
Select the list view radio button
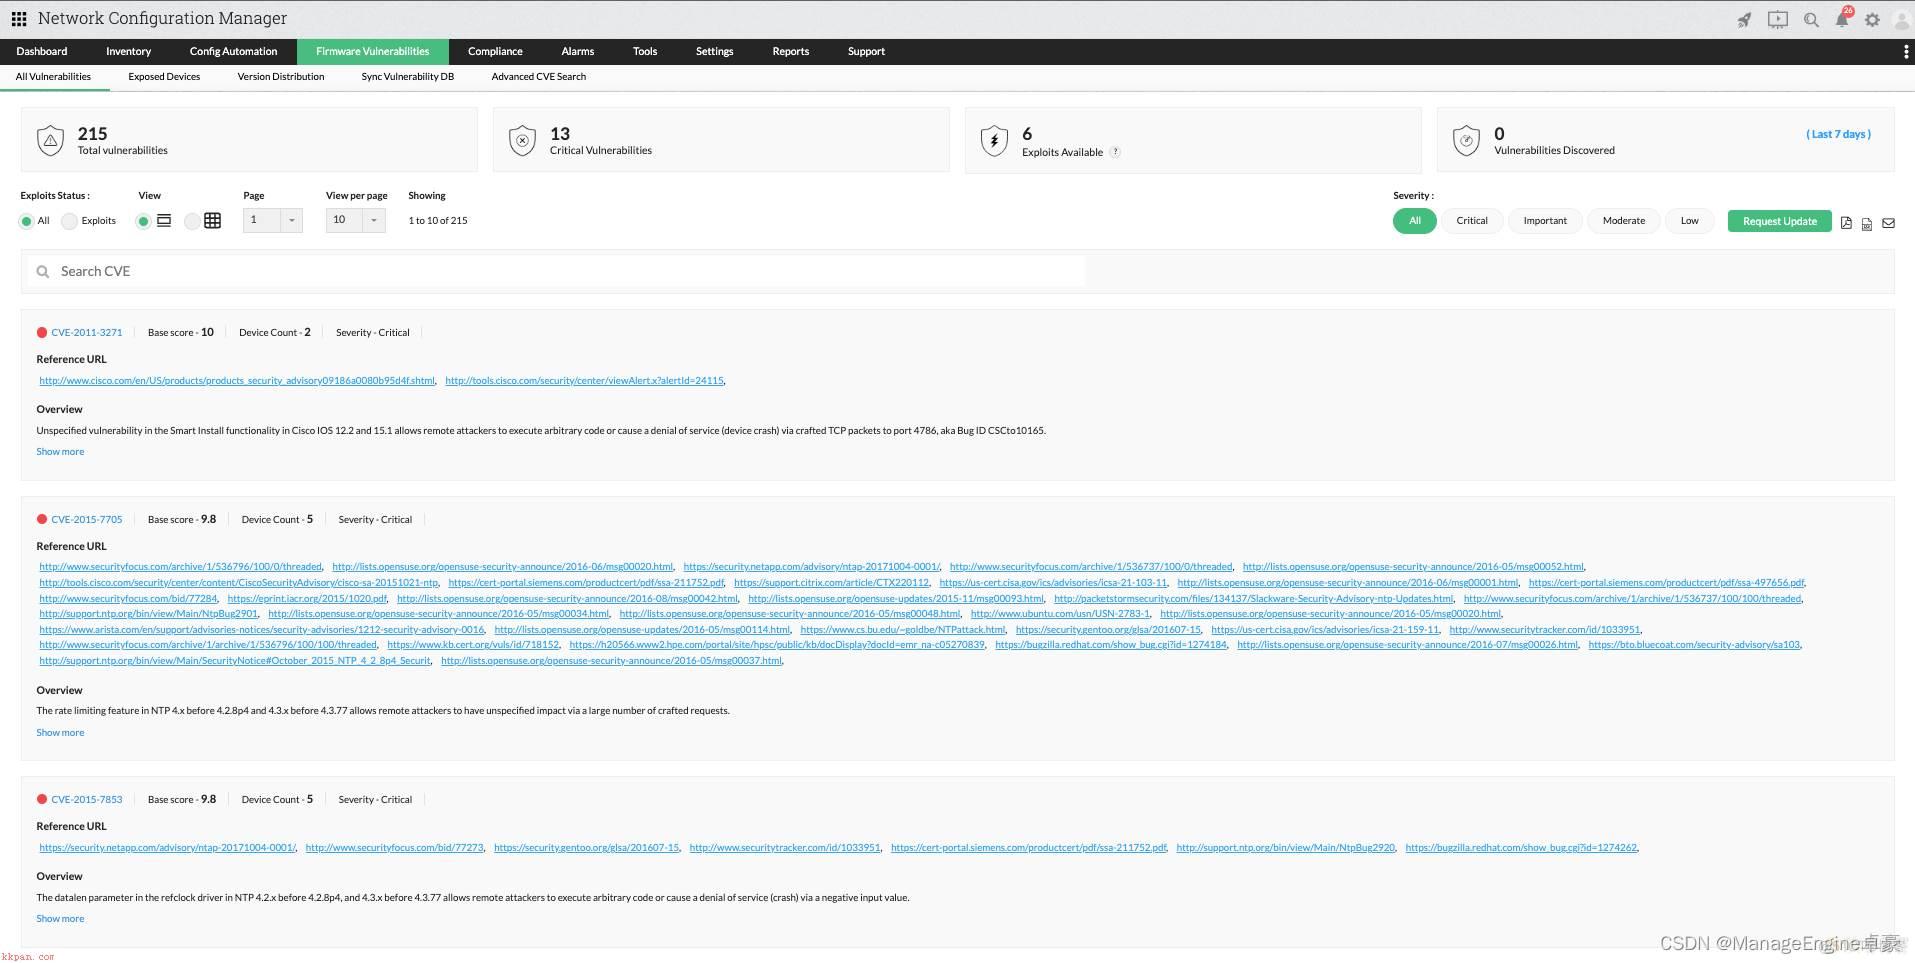point(143,221)
